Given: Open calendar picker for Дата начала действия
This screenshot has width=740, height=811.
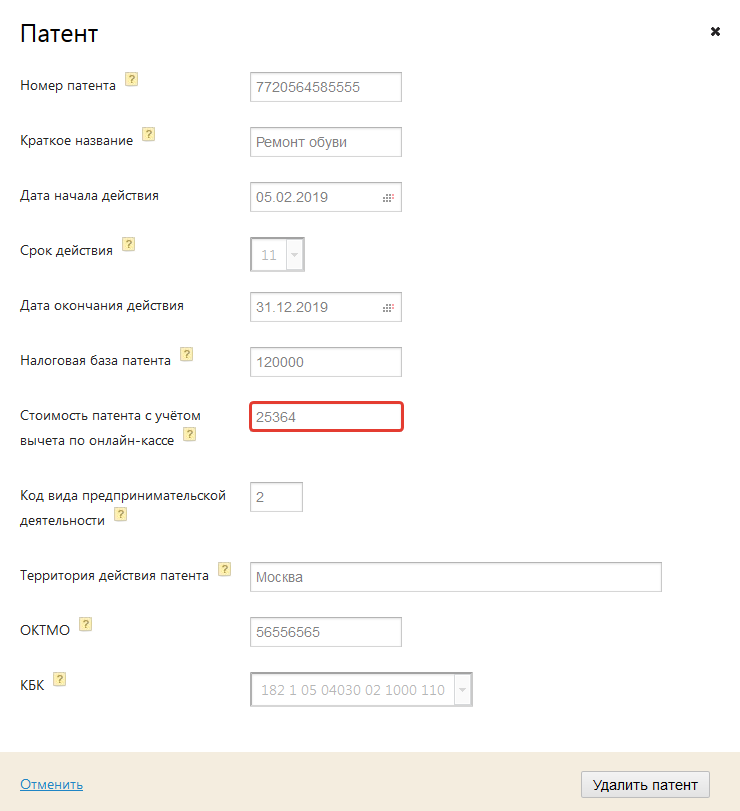Looking at the screenshot, I should click(x=388, y=198).
